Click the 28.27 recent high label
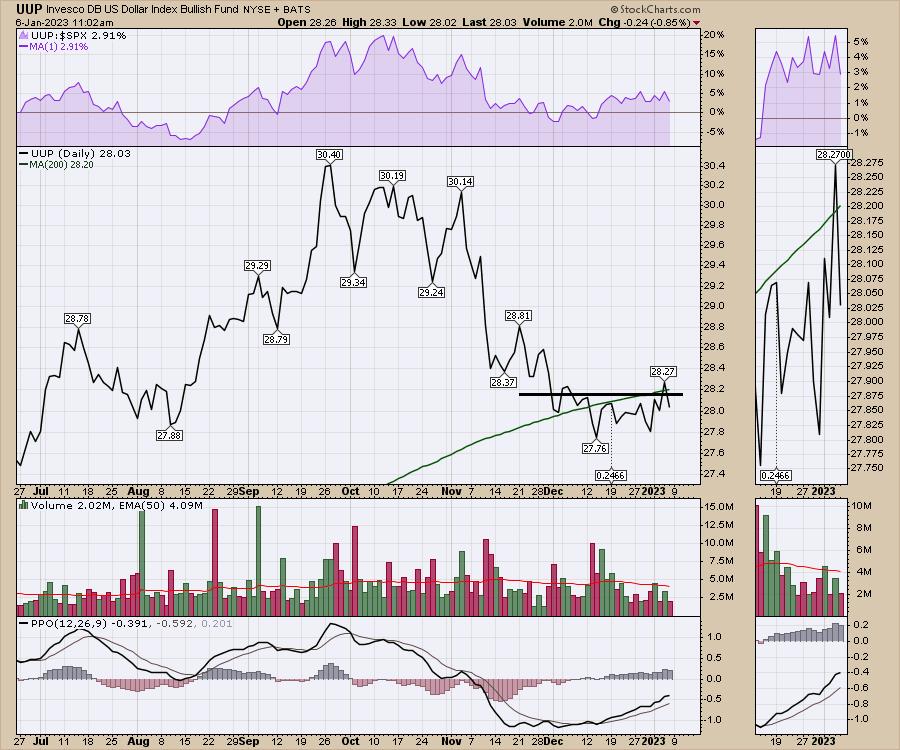The width and height of the screenshot is (900, 750). 663,371
